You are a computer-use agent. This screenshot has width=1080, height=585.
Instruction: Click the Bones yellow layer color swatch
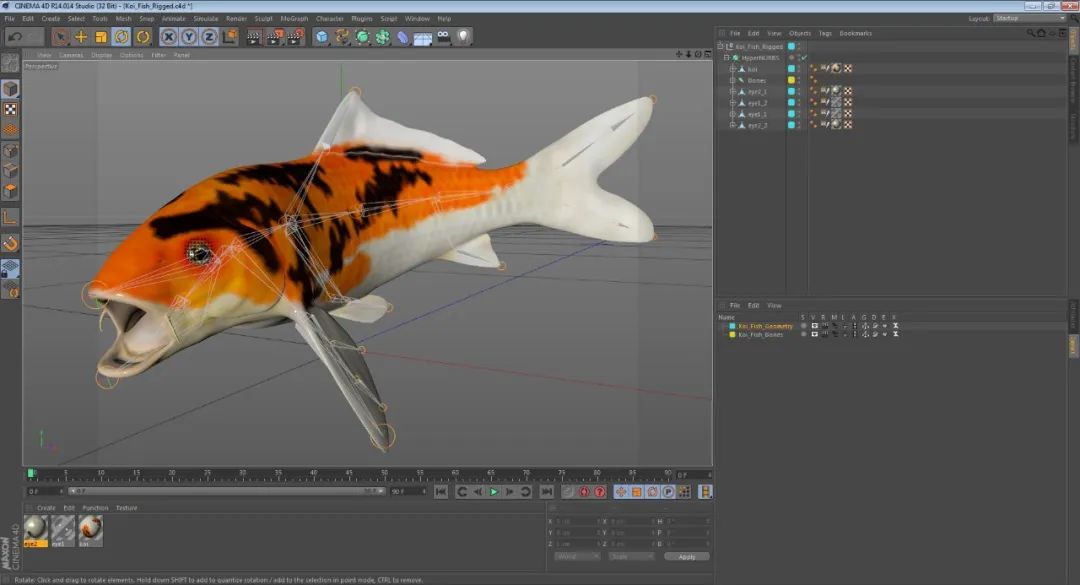coord(791,80)
